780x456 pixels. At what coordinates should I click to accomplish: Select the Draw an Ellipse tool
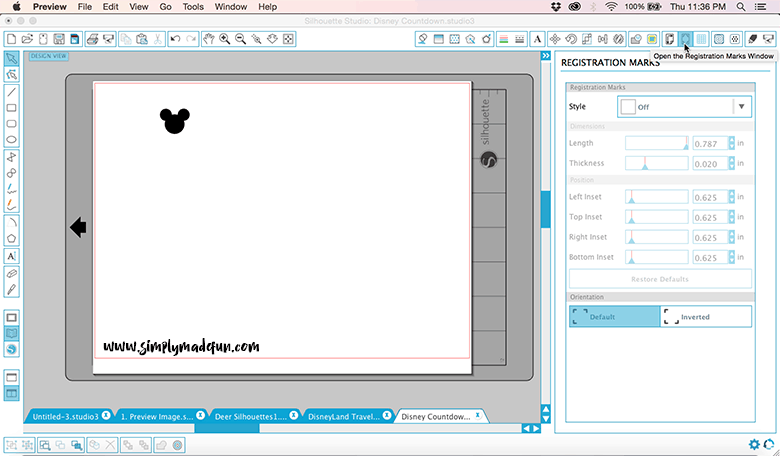click(x=11, y=140)
